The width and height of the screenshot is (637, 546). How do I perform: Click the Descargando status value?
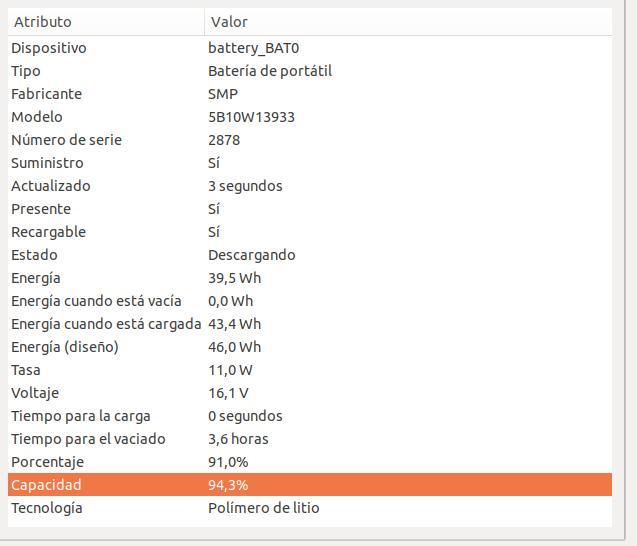tap(251, 256)
